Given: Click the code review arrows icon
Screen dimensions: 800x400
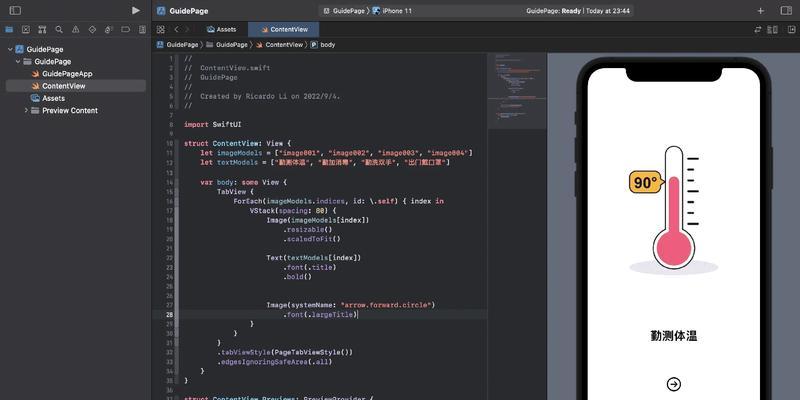Looking at the screenshot, I should click(x=758, y=30).
